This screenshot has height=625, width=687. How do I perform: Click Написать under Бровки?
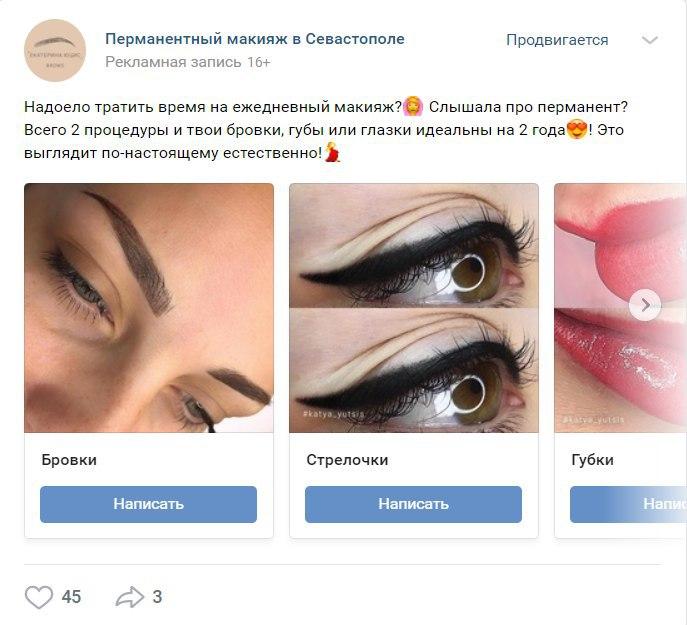tap(148, 504)
